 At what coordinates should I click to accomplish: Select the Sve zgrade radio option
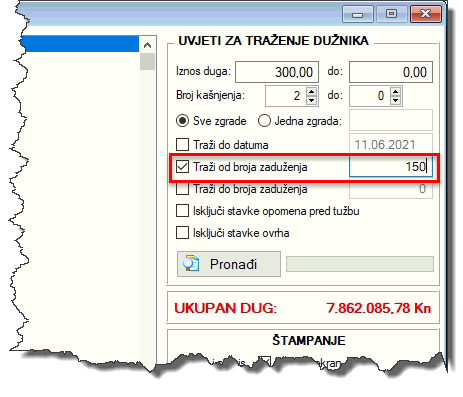182,121
